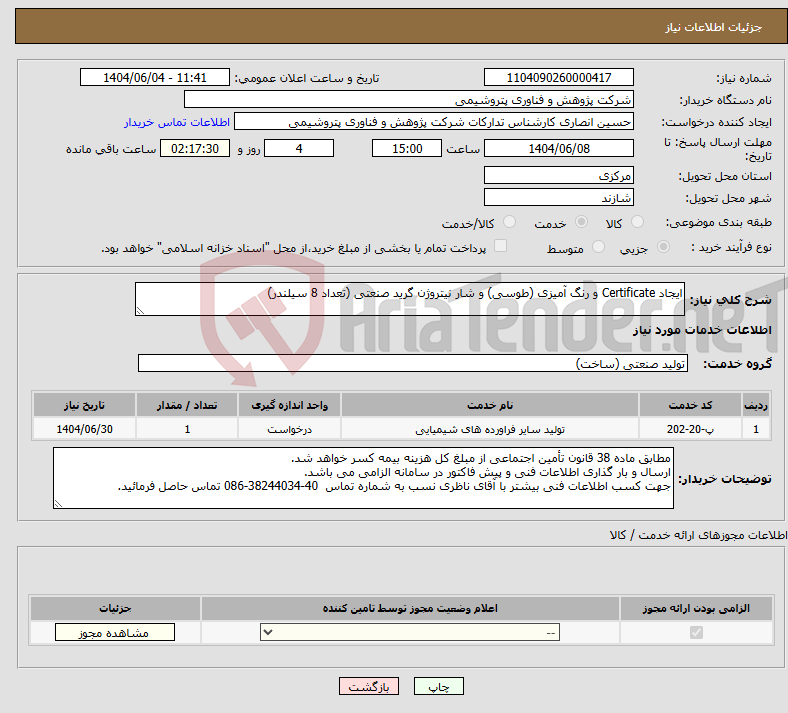
Task: Click the مشاهده مجوز button
Action: point(115,632)
